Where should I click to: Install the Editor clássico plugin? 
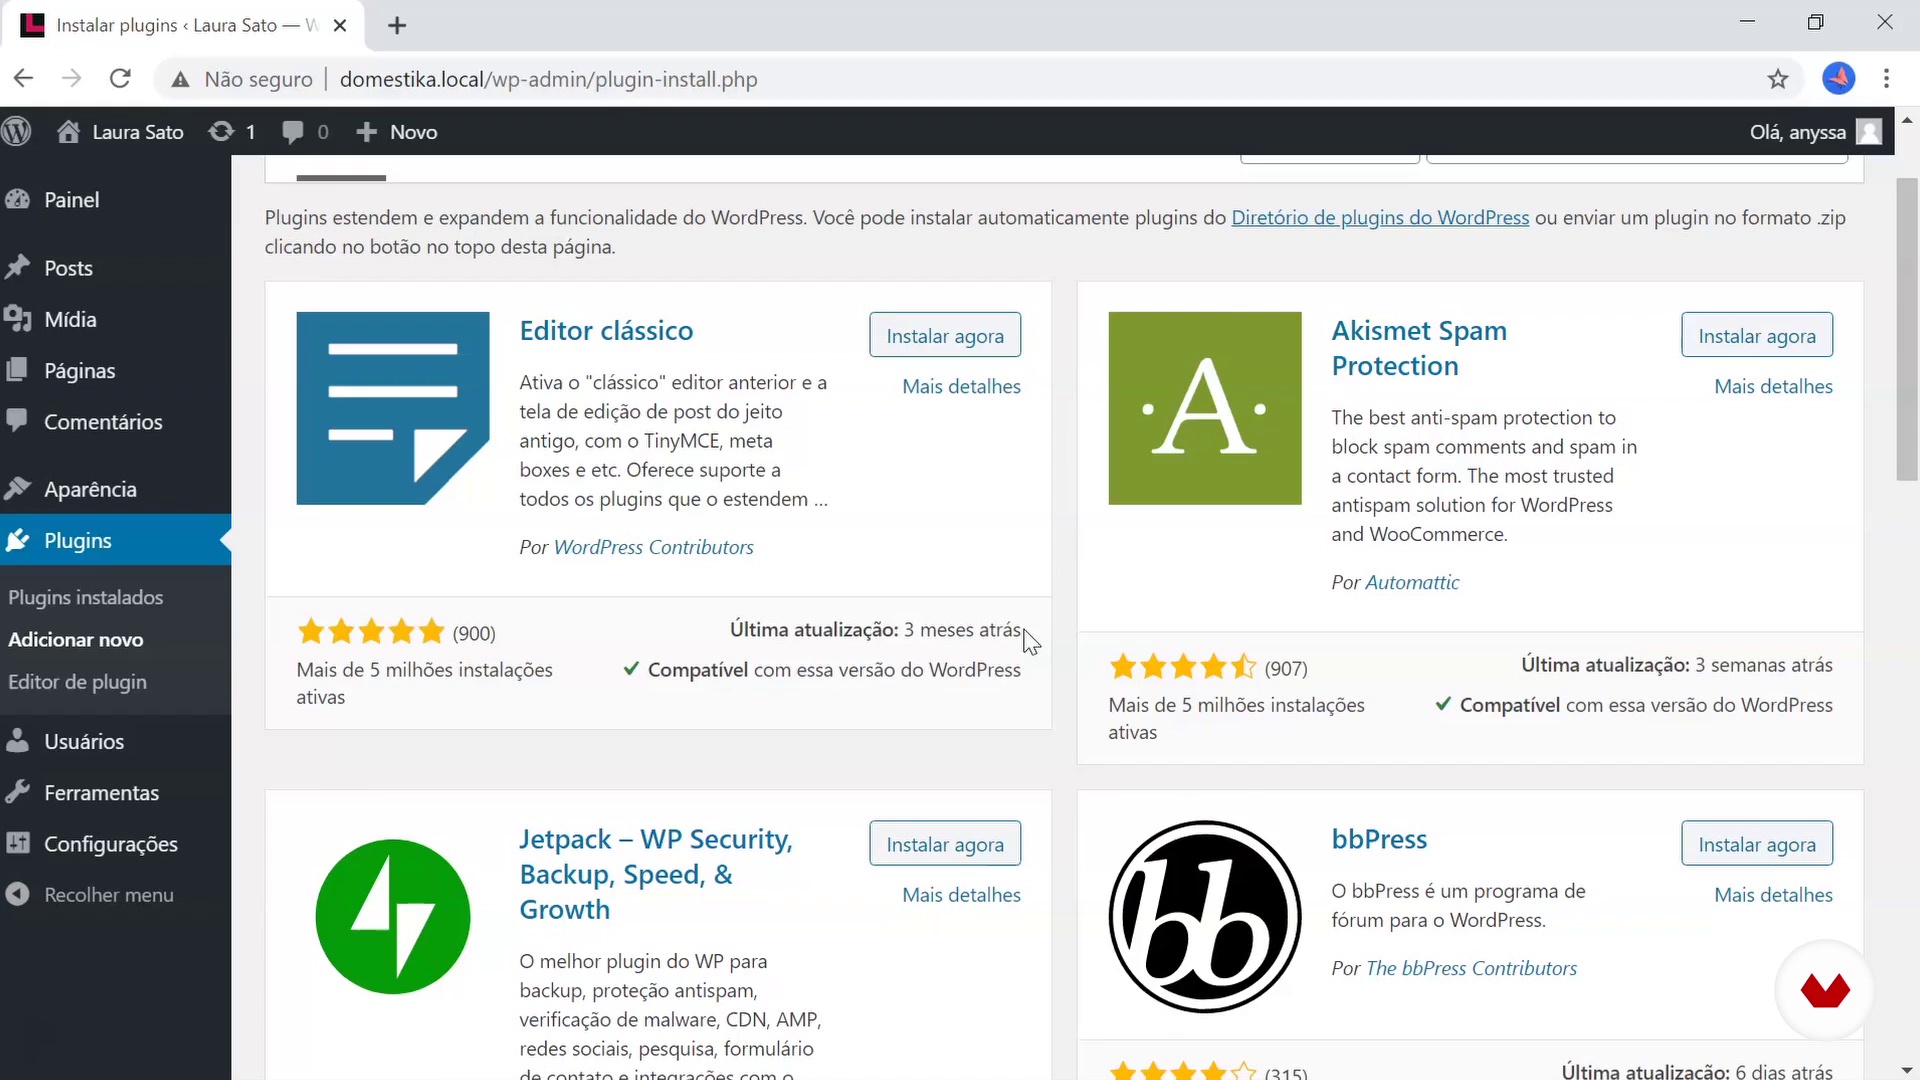945,335
